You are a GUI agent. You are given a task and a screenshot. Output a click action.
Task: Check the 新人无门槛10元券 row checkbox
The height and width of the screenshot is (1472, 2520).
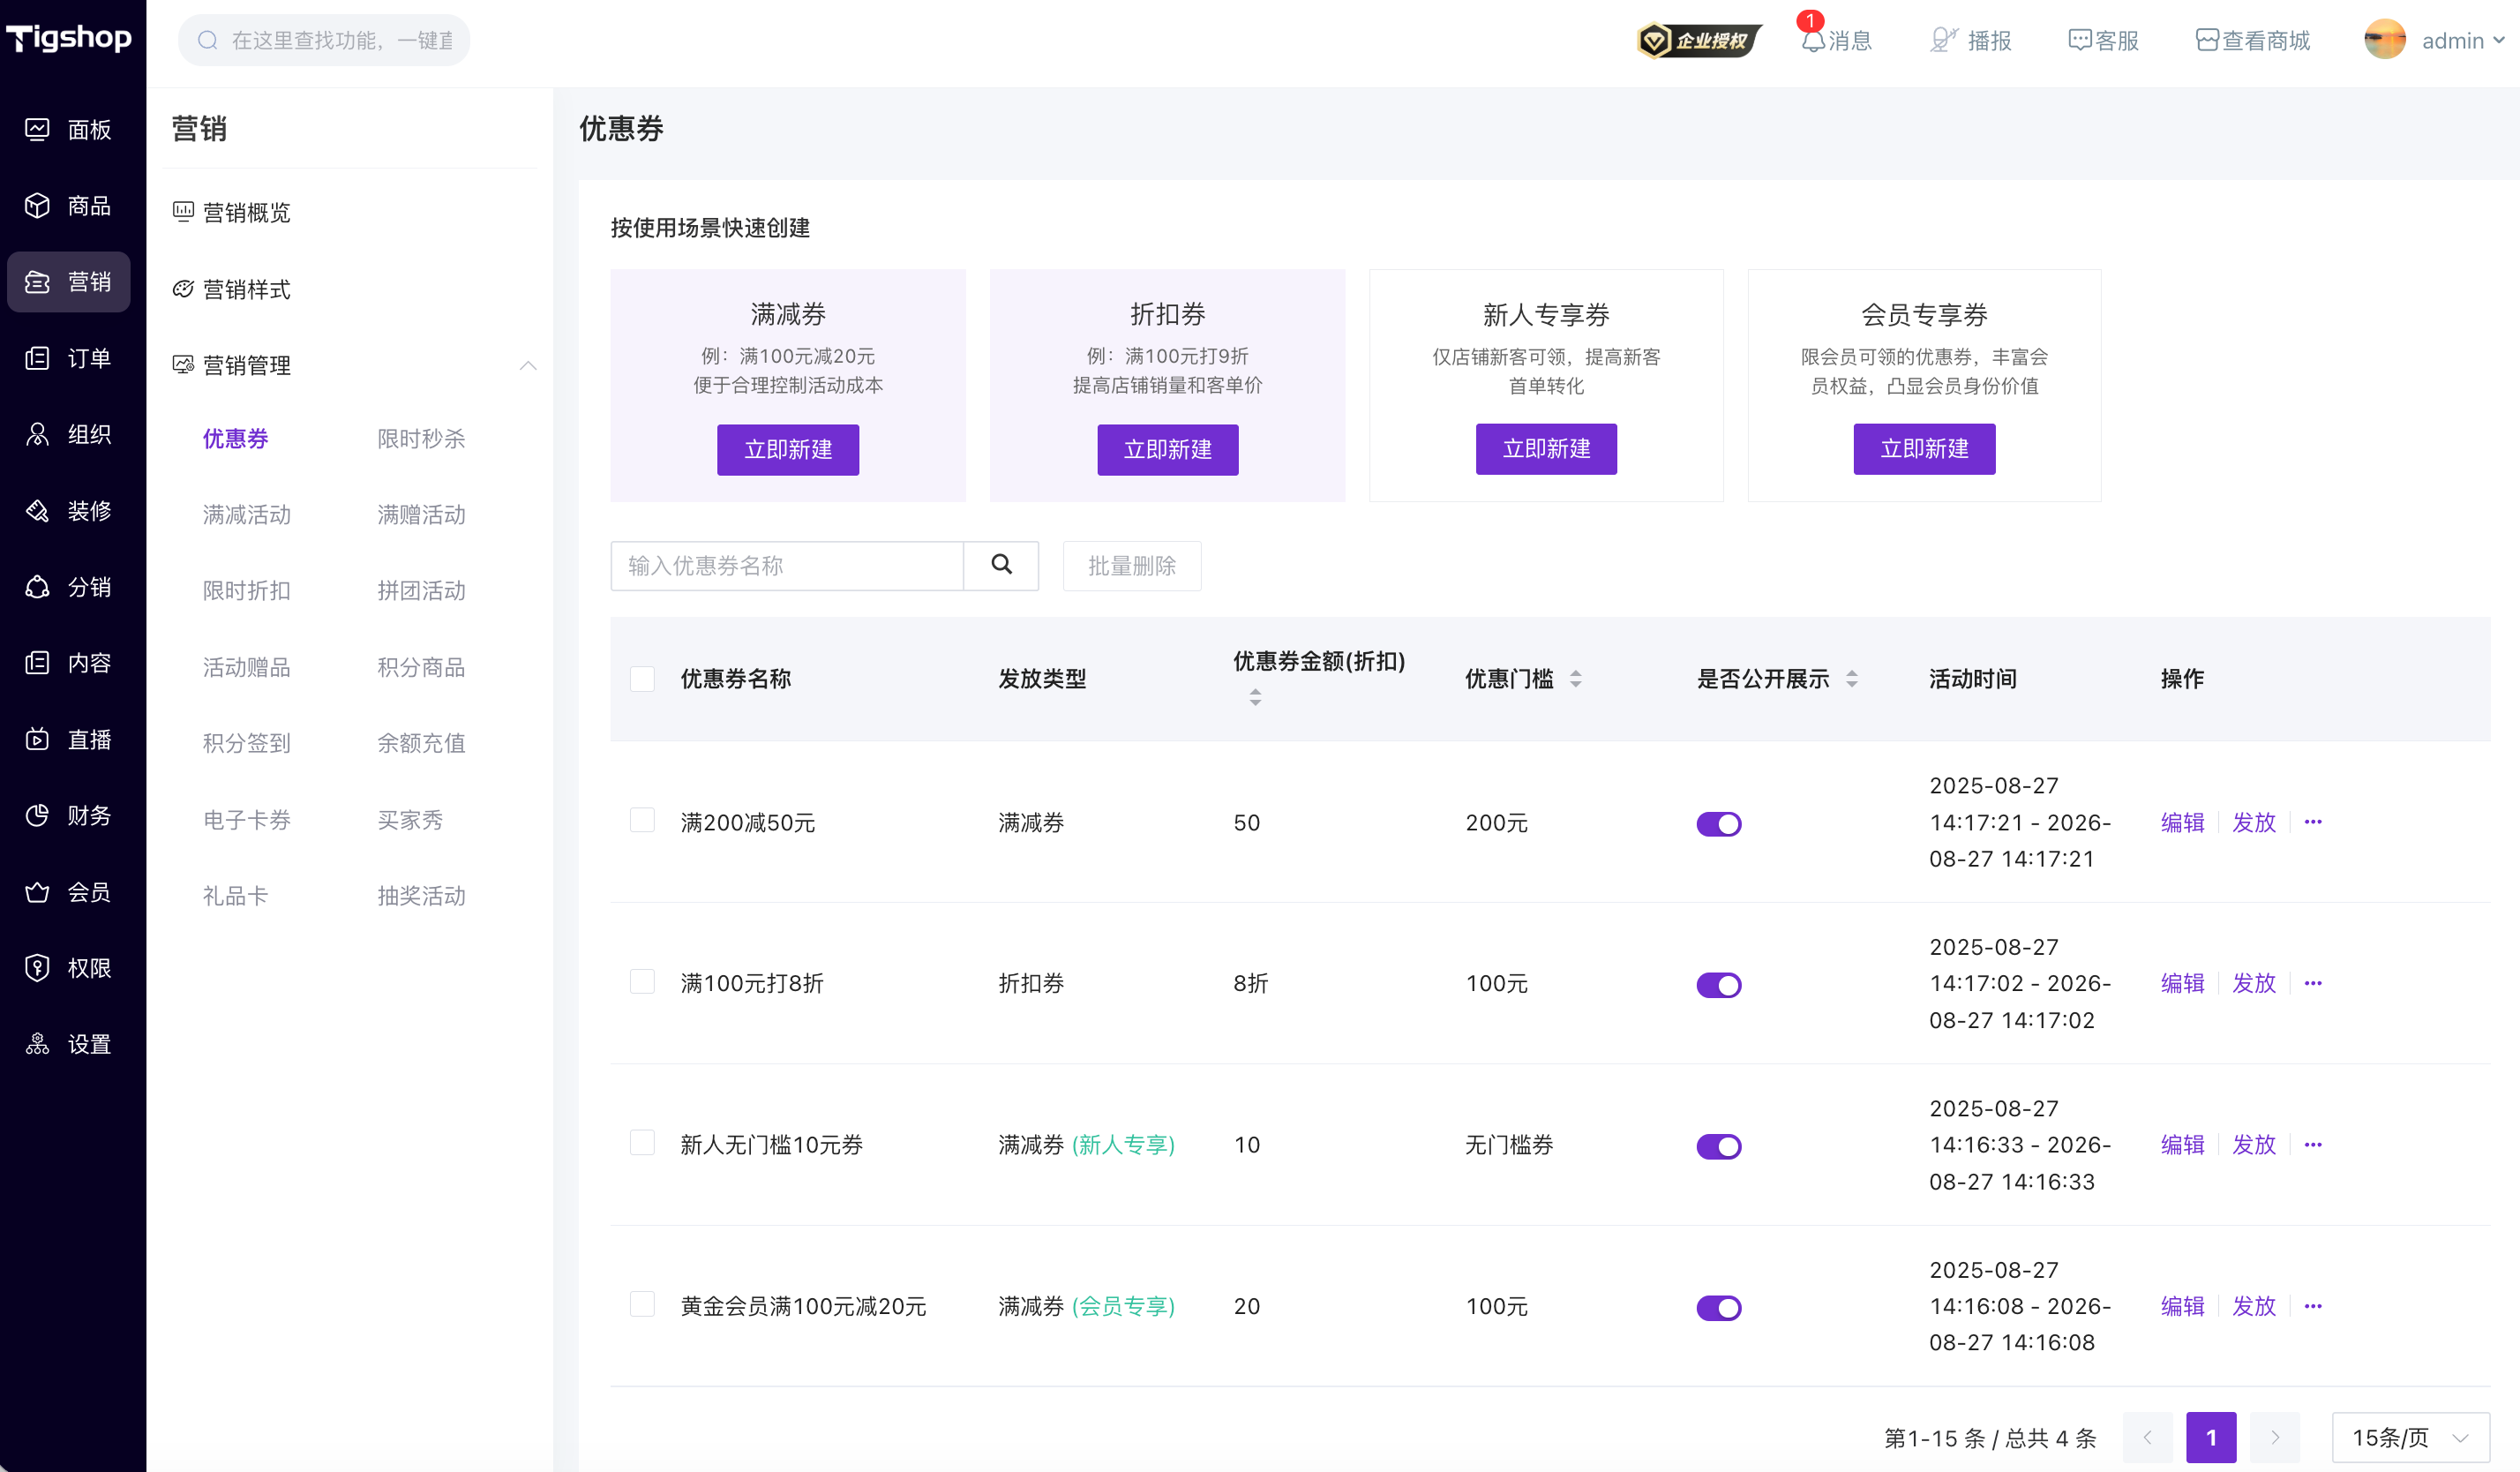(642, 1143)
